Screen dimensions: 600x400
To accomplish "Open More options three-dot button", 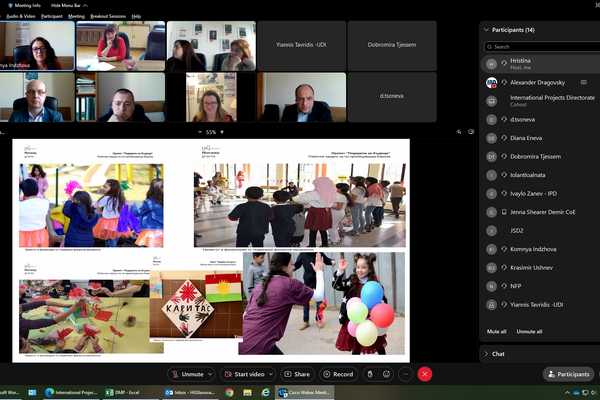I will click(406, 374).
